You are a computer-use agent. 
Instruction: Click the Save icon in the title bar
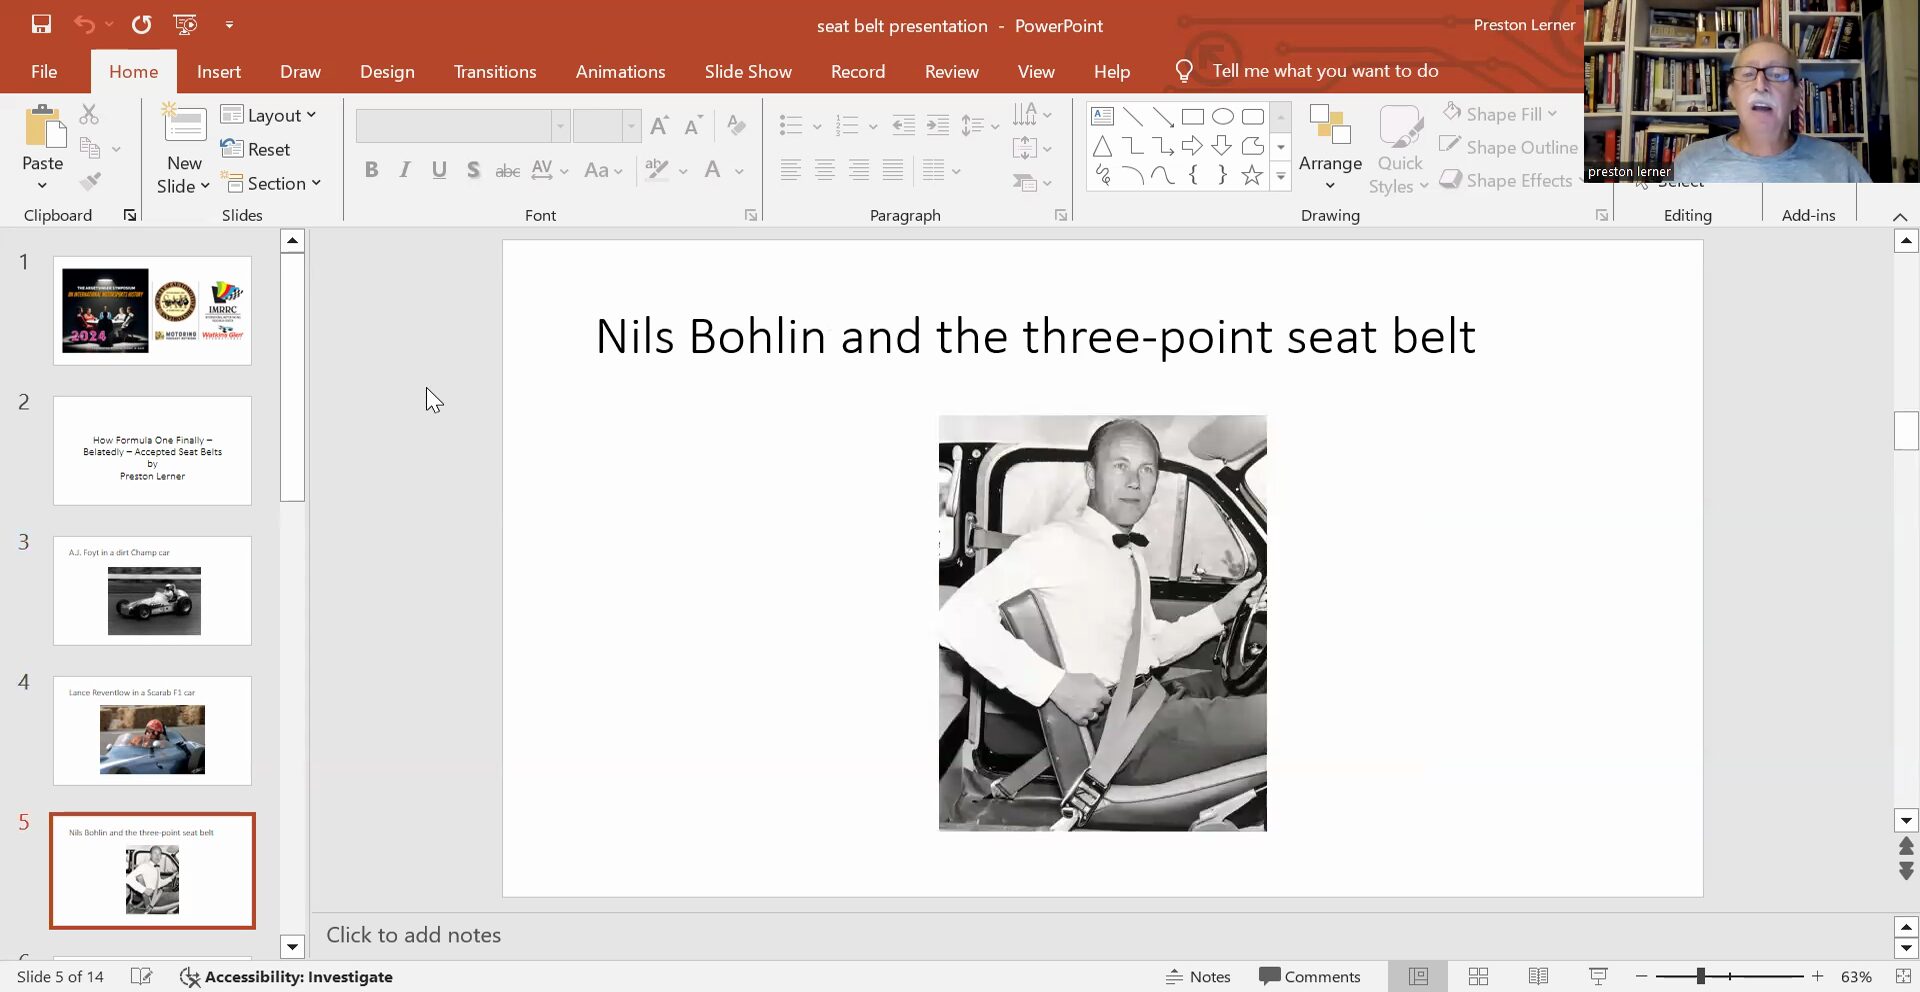[x=41, y=24]
